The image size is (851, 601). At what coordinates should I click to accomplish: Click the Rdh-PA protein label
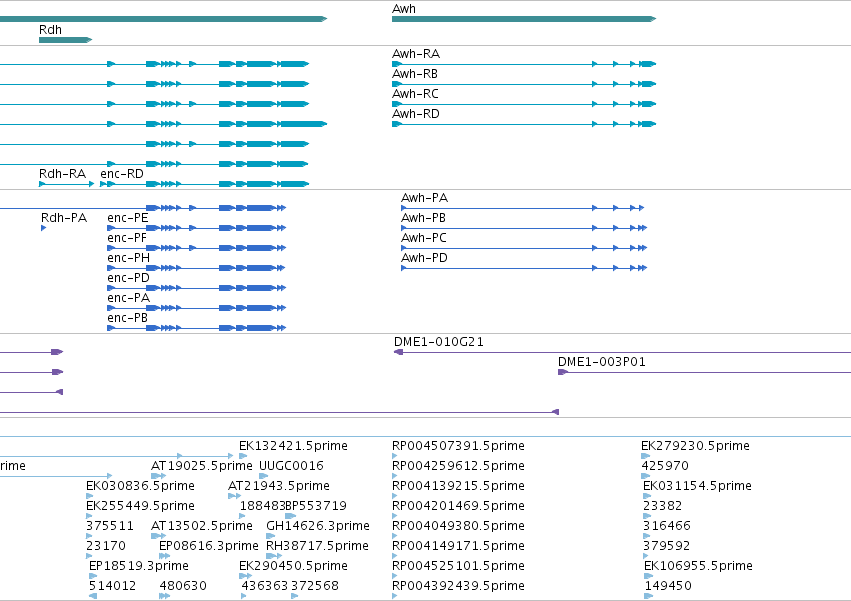(x=64, y=218)
